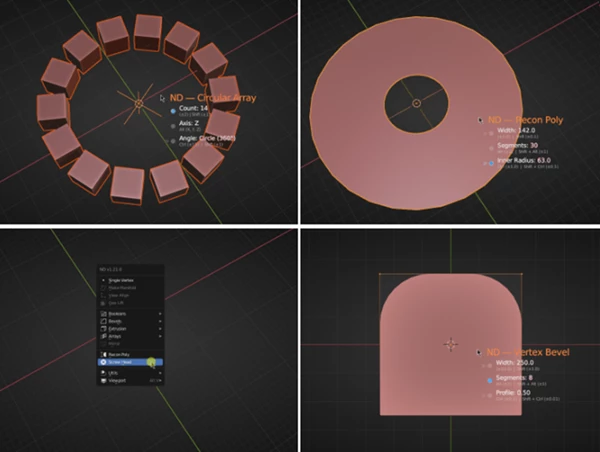Click the 'ND — Vertex Bevel' overlay title

click(528, 352)
